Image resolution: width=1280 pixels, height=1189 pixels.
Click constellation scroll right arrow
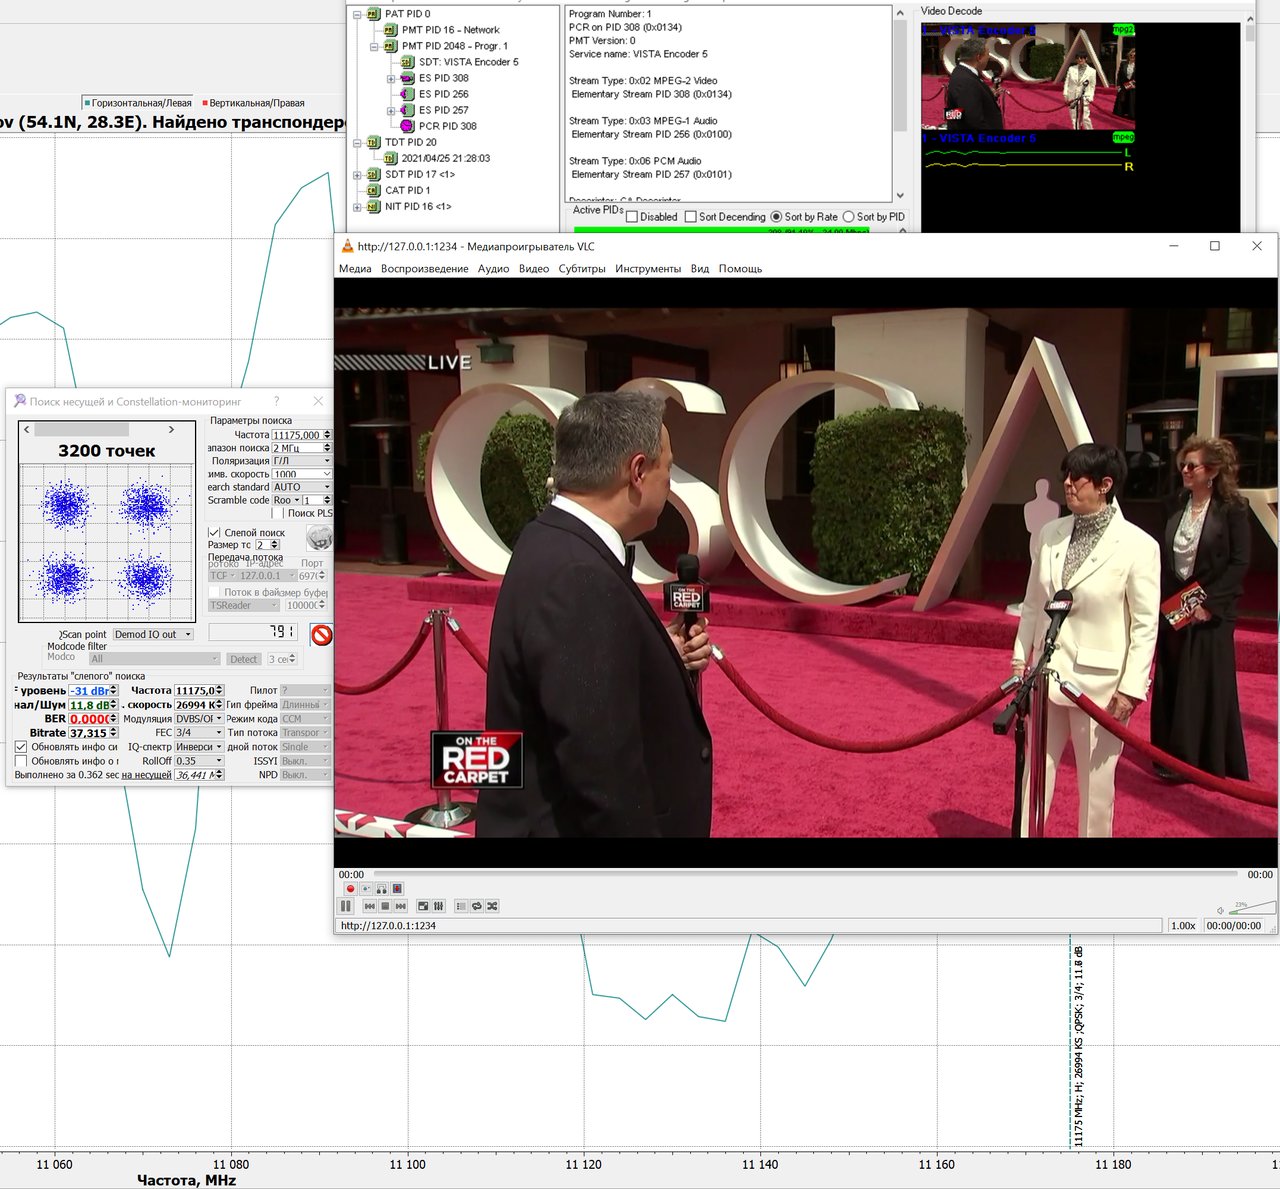point(171,429)
